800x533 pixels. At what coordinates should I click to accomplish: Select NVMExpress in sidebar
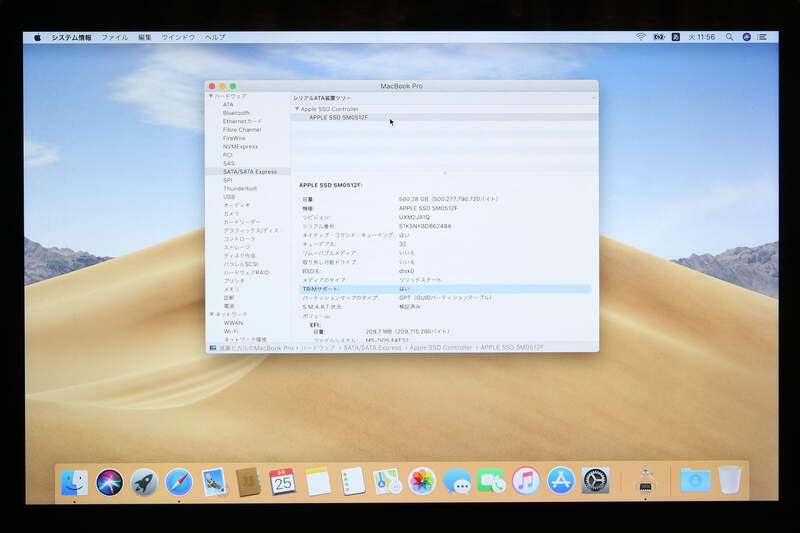tap(240, 146)
